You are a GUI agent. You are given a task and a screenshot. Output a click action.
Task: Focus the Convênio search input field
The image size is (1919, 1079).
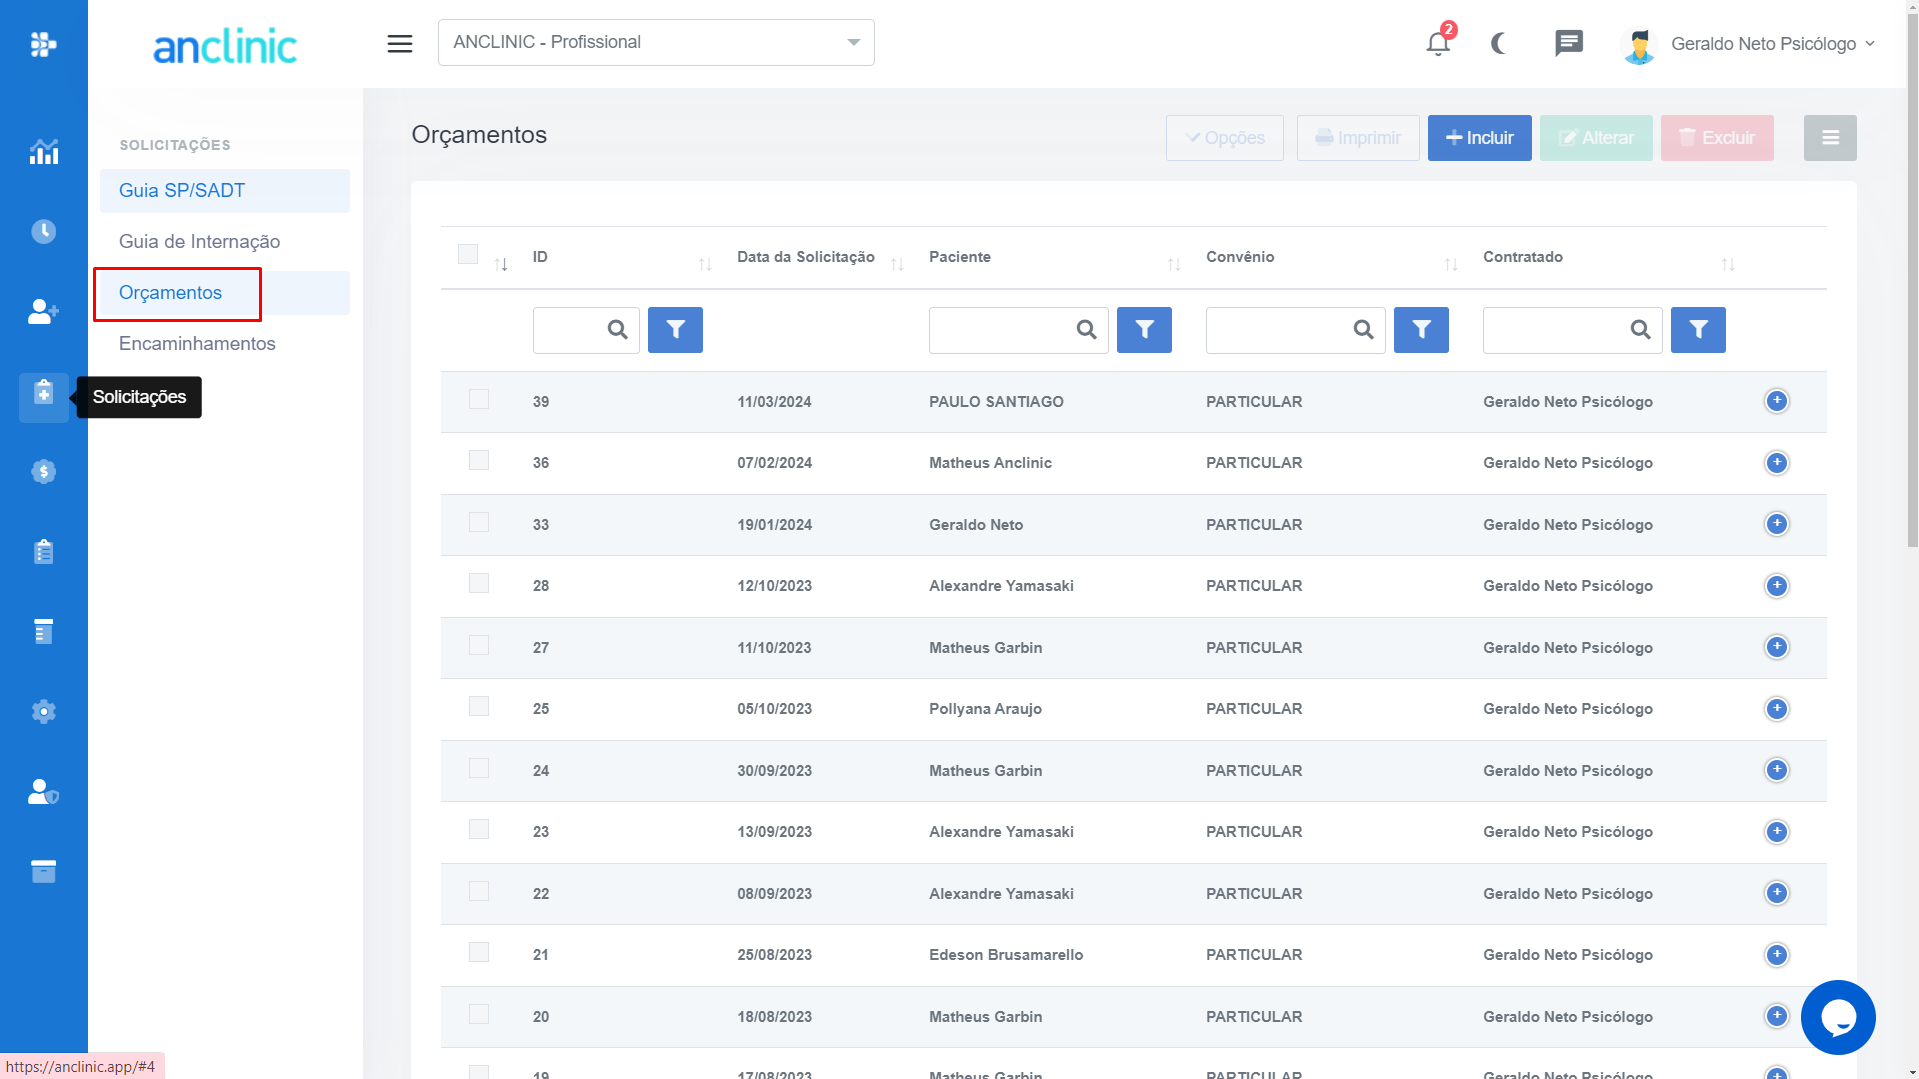click(x=1295, y=330)
